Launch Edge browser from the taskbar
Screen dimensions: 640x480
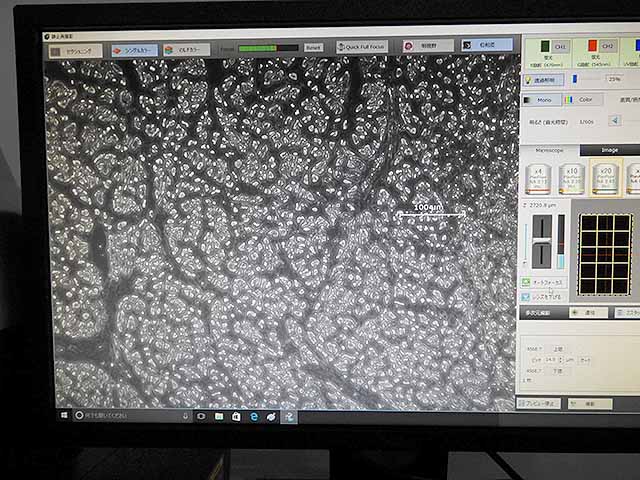click(254, 417)
